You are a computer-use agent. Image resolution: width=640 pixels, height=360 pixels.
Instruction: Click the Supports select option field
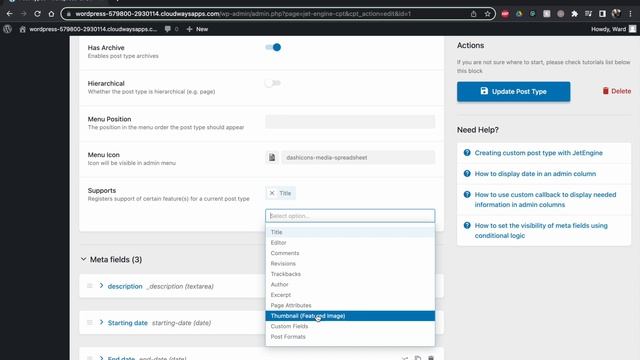350,216
